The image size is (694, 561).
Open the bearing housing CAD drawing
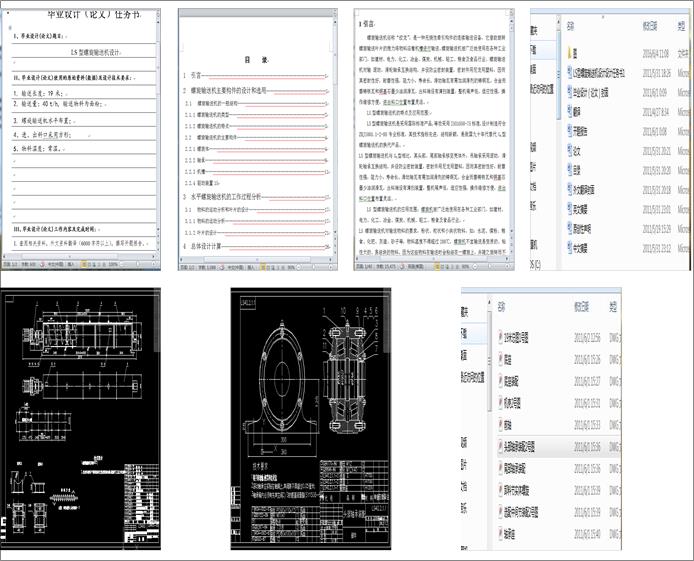tap(311, 419)
